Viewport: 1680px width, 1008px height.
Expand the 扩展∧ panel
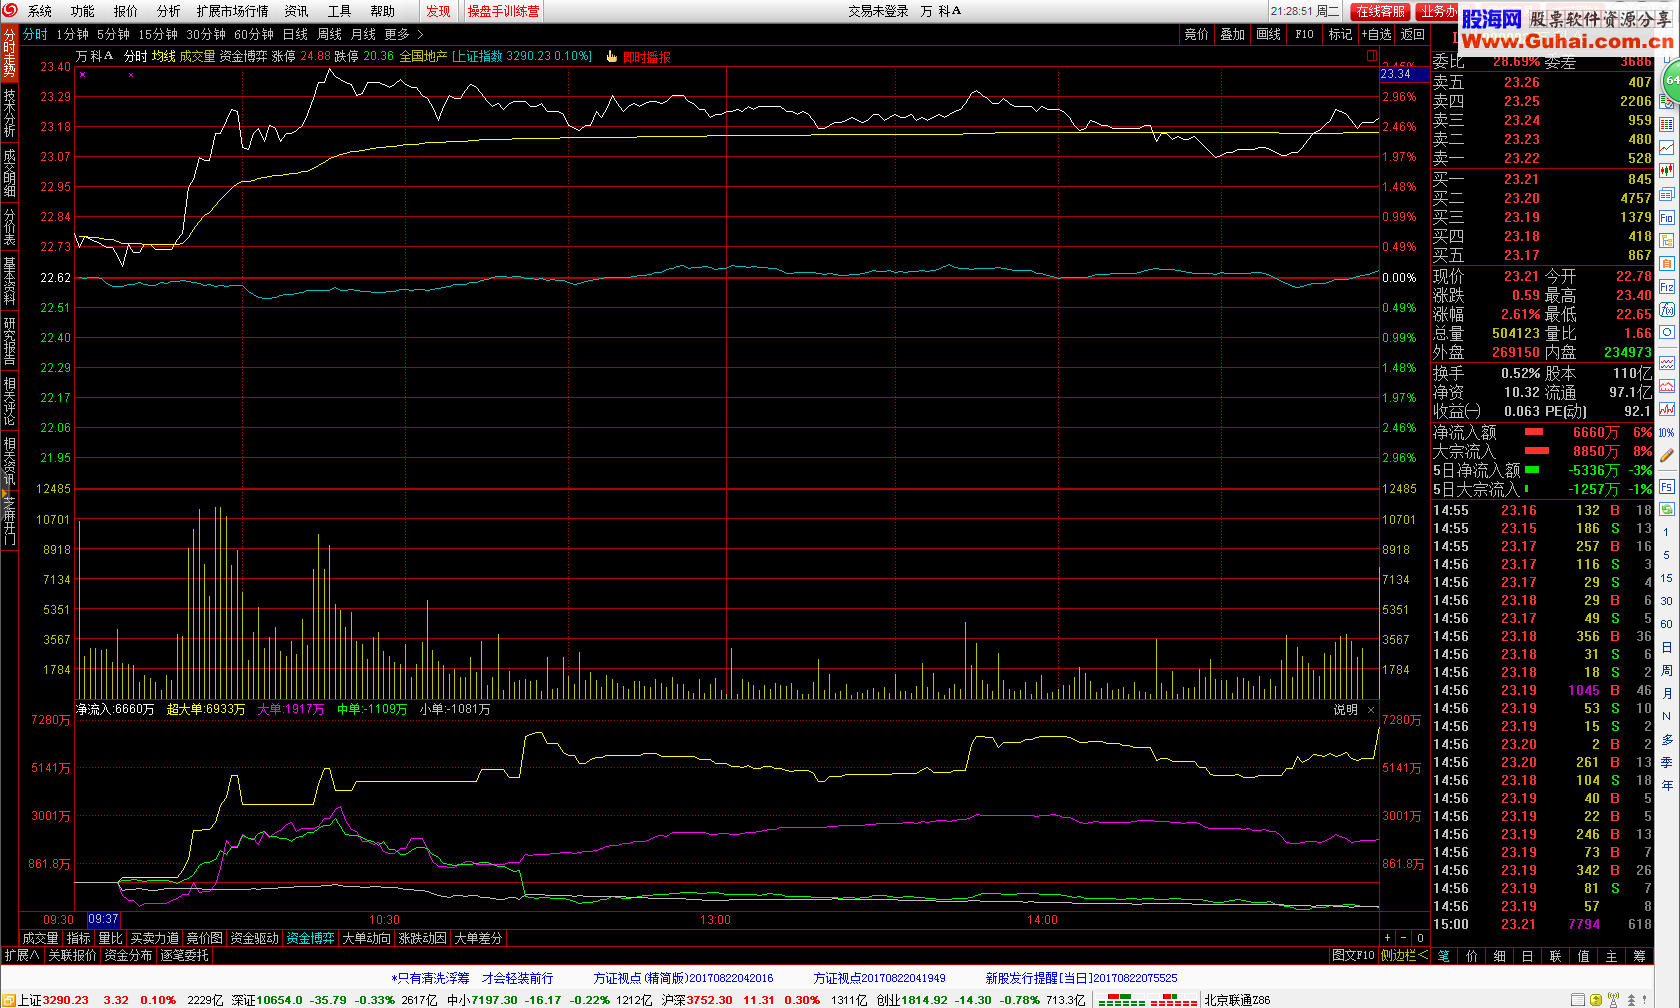(x=22, y=955)
